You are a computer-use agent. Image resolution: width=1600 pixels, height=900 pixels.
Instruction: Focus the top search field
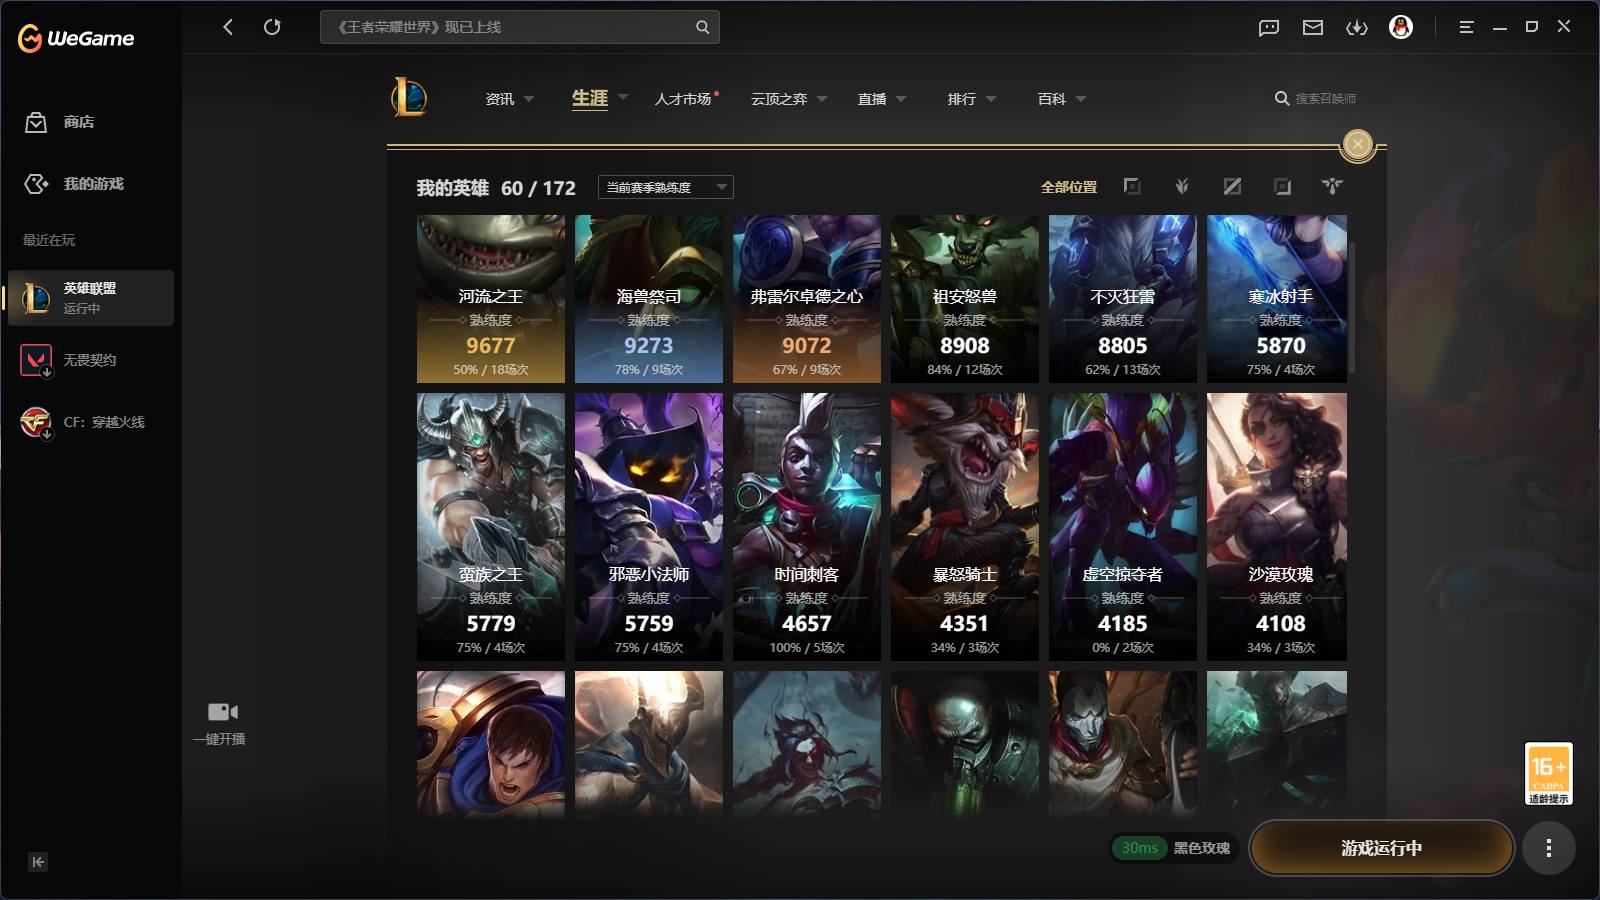click(x=520, y=27)
